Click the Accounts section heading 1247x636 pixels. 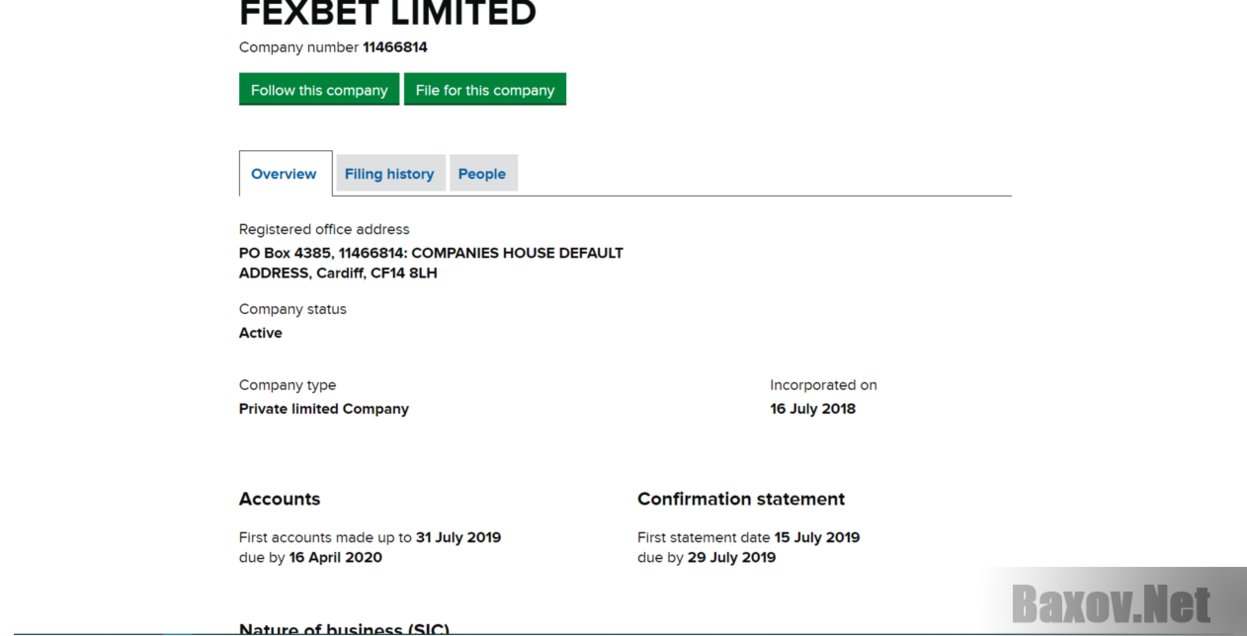pyautogui.click(x=280, y=499)
